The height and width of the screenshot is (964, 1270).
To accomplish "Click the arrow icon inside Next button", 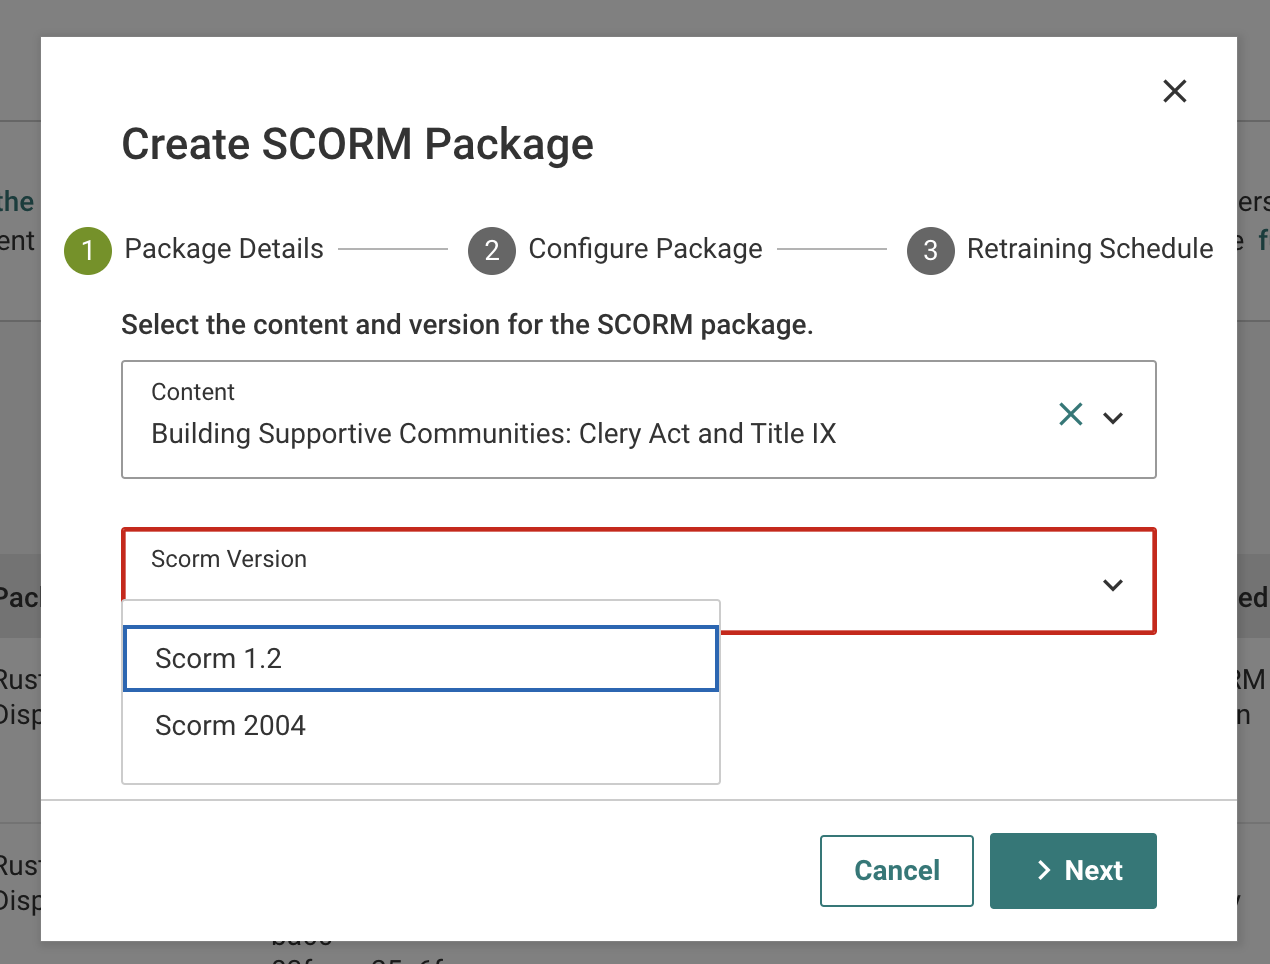I will pyautogui.click(x=1044, y=870).
